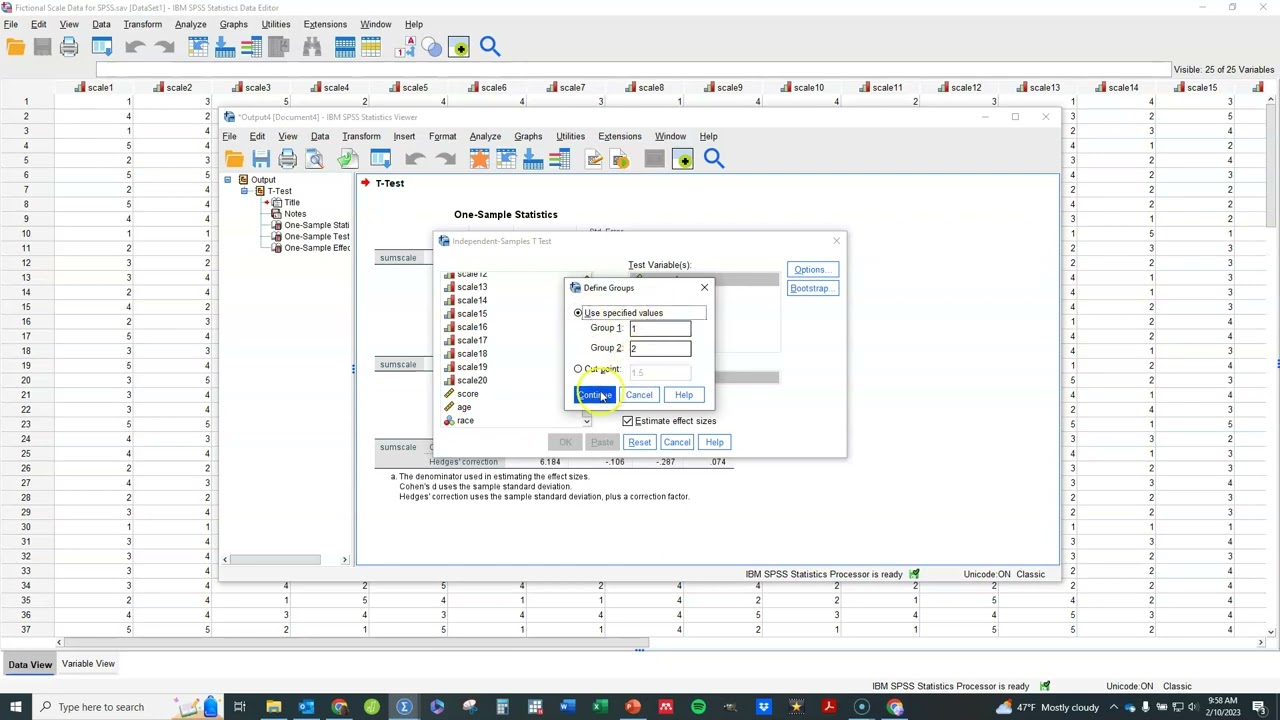Click the variable list scroll-down arrow
This screenshot has height=720, width=1280.
(x=587, y=421)
